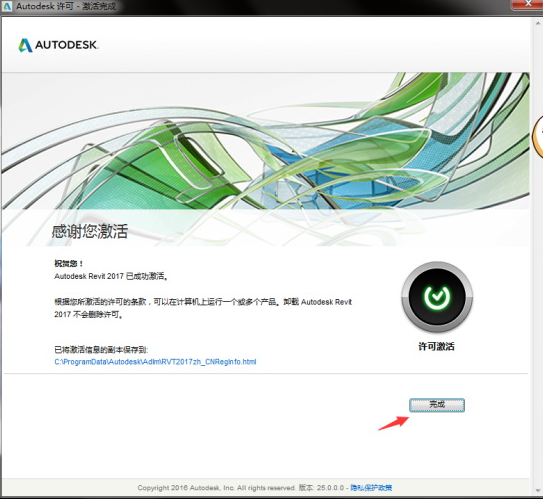Click the 'Autodesk Revit 2017 已成功激活' text
This screenshot has width=543, height=499.
pos(111,276)
